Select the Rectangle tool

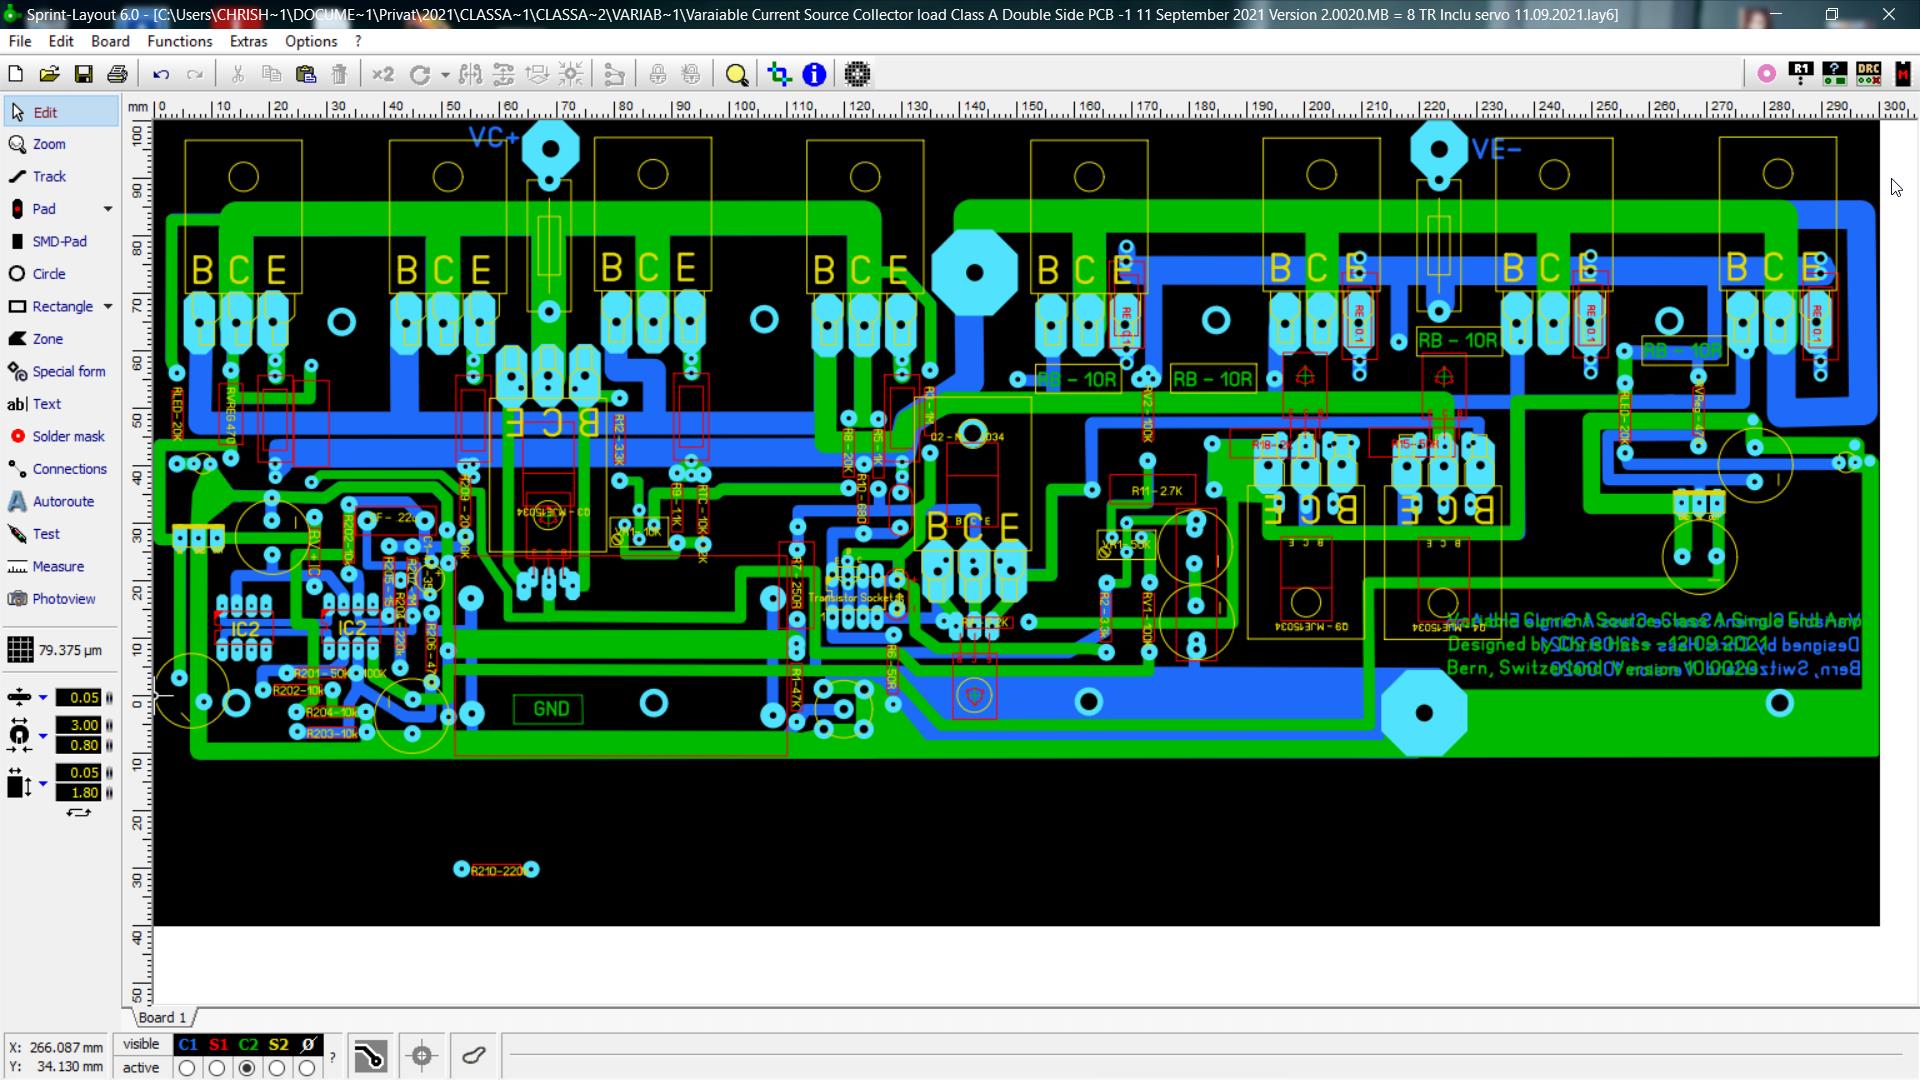[50, 307]
